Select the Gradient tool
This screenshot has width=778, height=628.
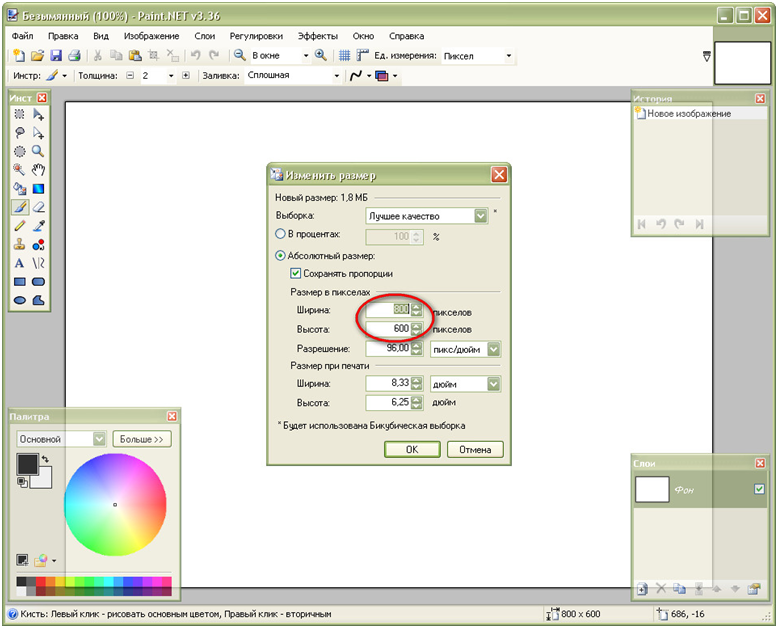coord(38,188)
